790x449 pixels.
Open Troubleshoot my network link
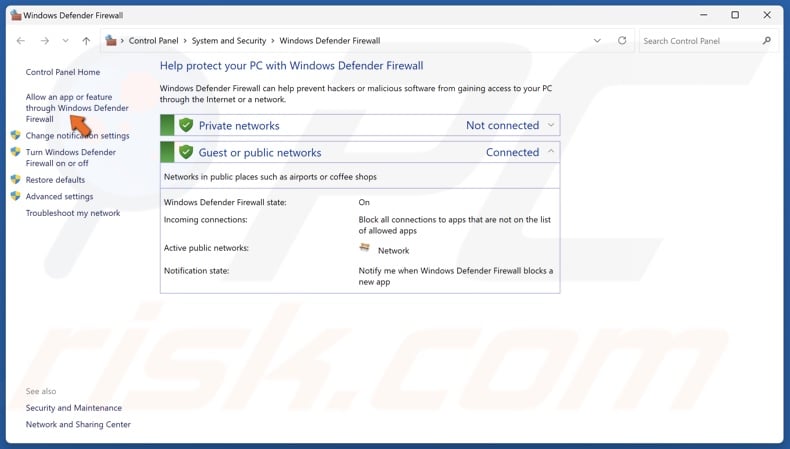(x=73, y=213)
